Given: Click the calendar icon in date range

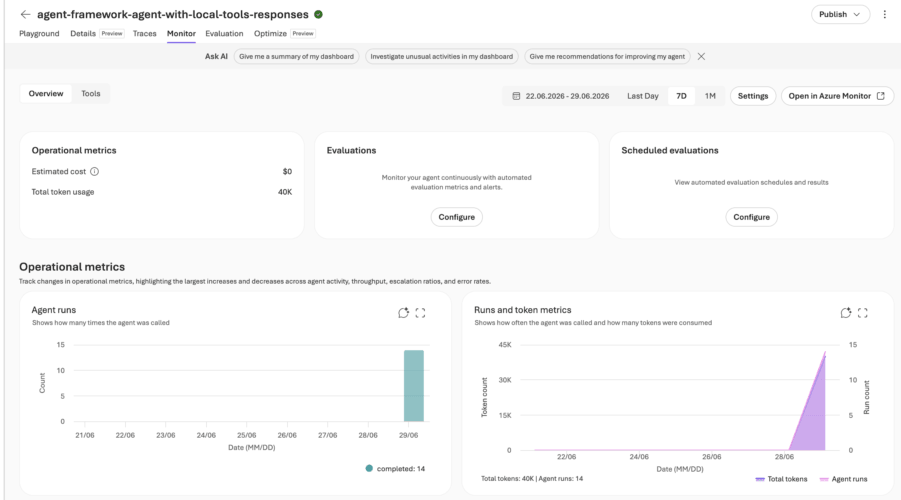Looking at the screenshot, I should 516,96.
